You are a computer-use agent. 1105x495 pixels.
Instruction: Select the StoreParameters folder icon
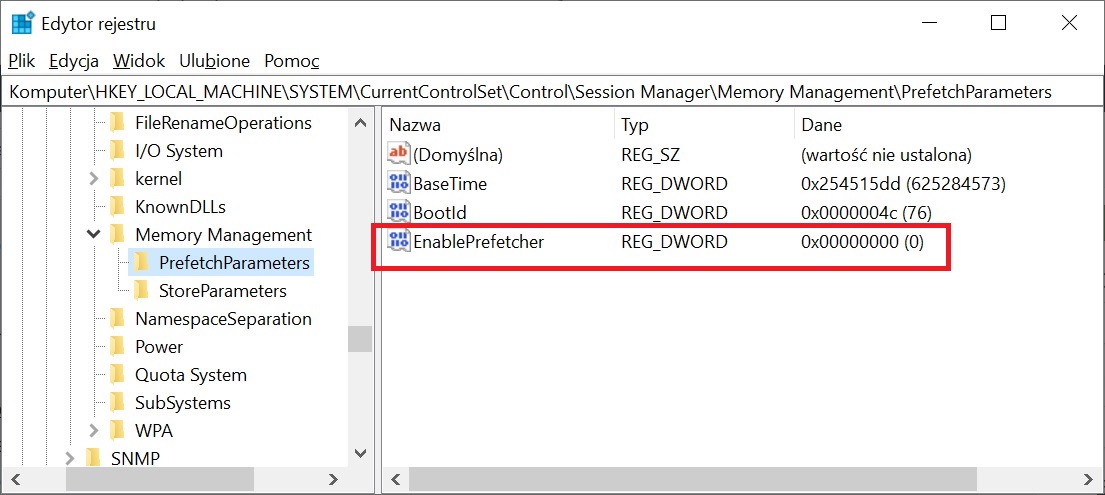142,291
